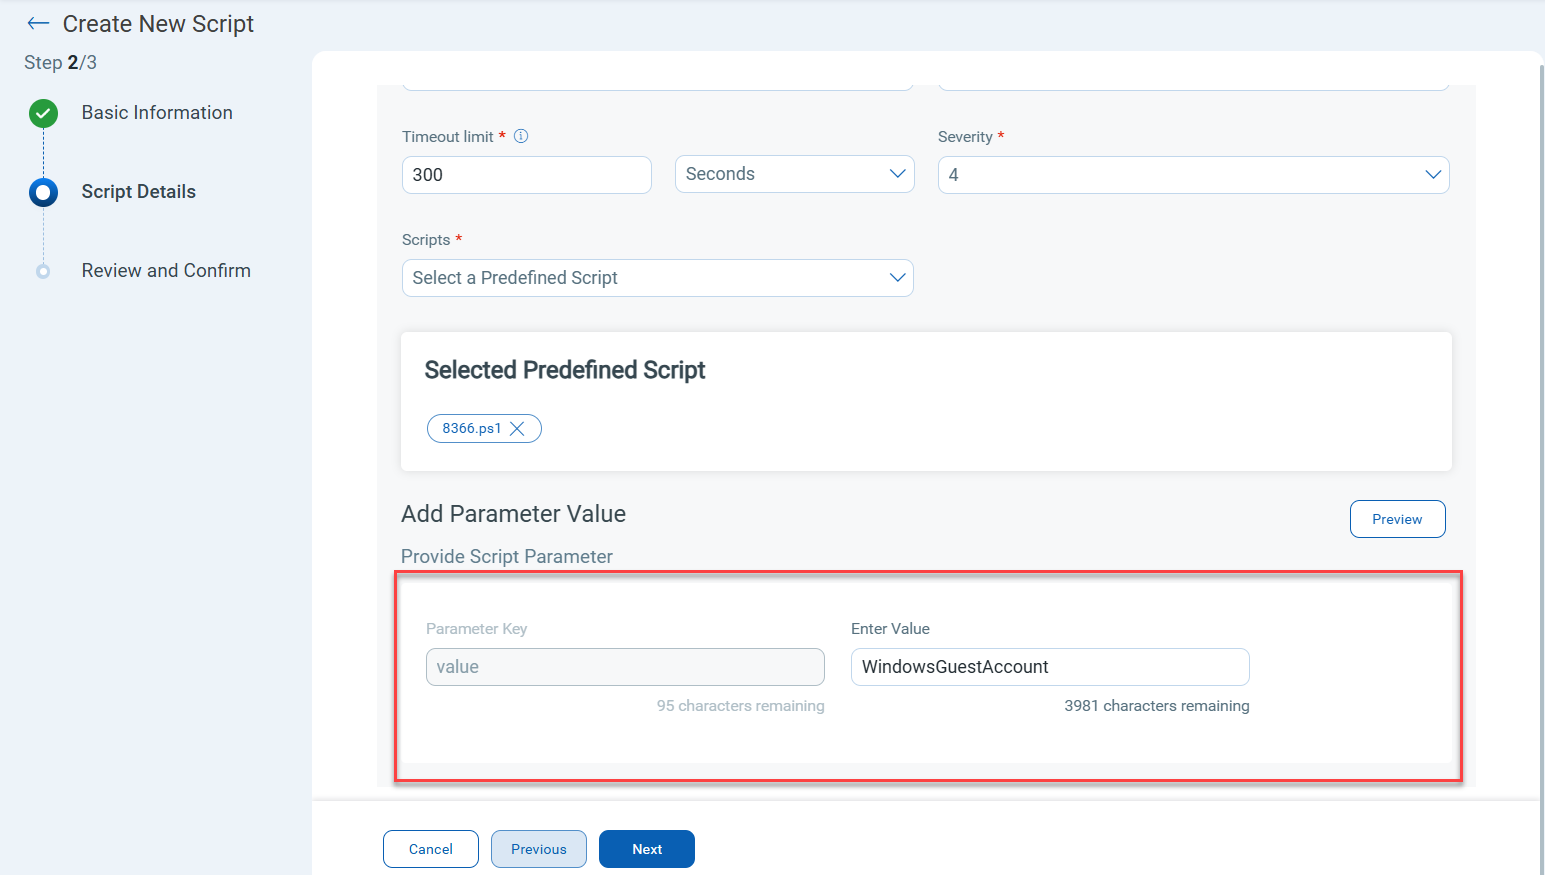Click the back arrow beside Create New Script
This screenshot has height=875, width=1545.
click(x=38, y=24)
